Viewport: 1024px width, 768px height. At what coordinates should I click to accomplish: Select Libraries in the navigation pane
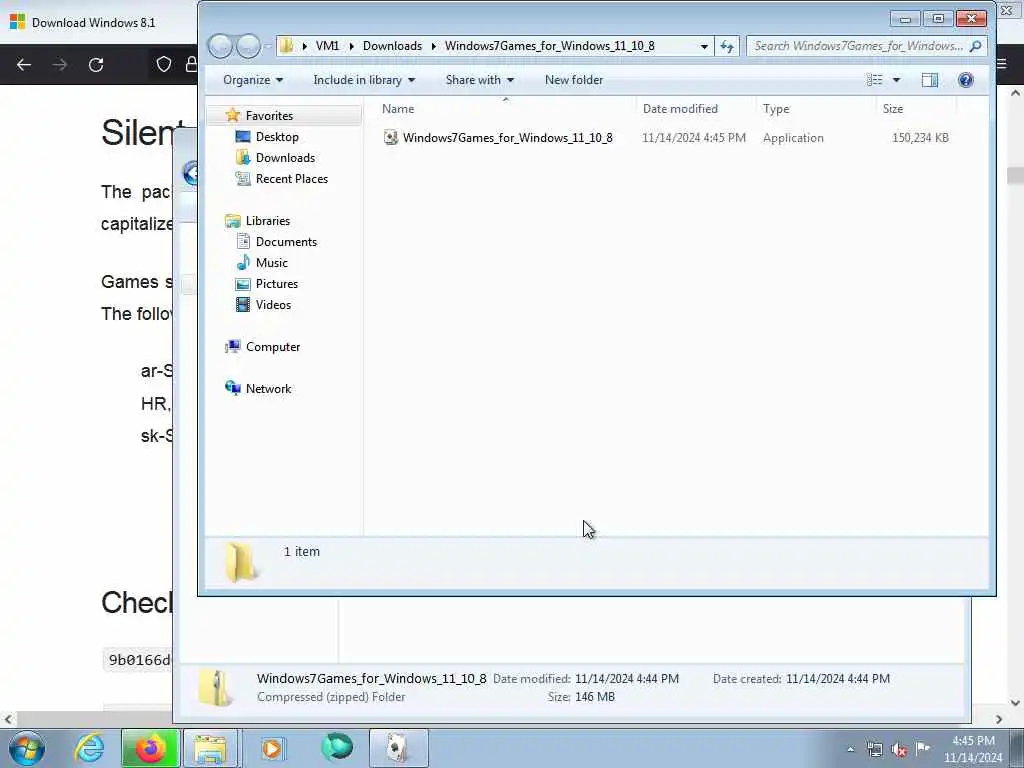(x=268, y=221)
